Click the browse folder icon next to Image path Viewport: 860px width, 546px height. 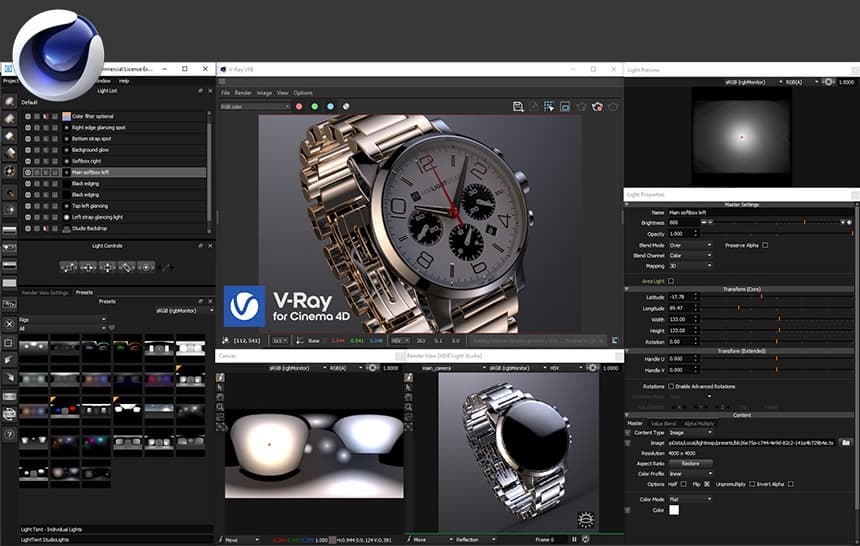(846, 442)
